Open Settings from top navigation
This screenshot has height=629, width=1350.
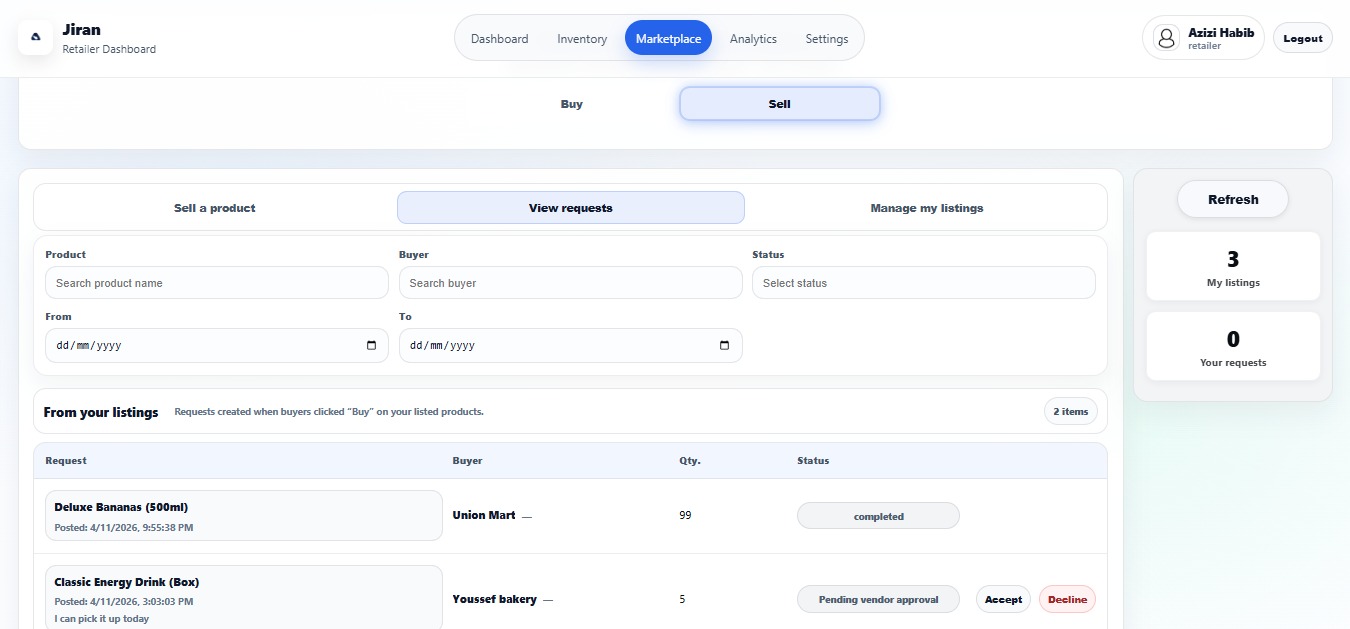(826, 39)
